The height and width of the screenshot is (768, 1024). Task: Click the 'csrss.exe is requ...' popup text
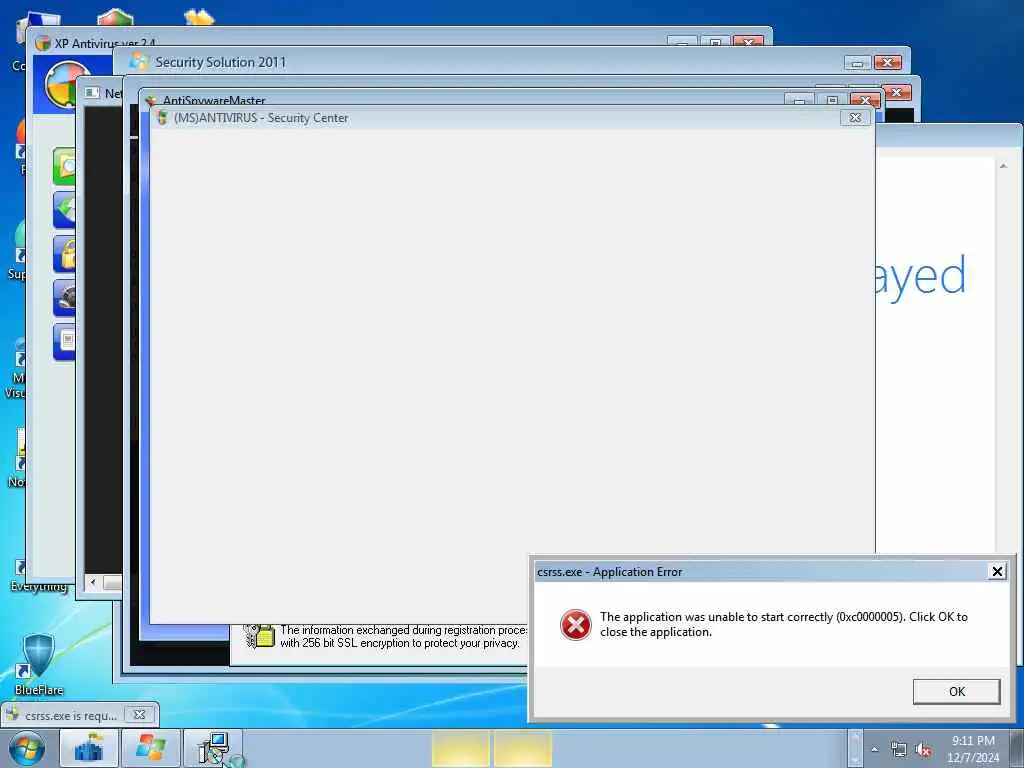(x=71, y=716)
